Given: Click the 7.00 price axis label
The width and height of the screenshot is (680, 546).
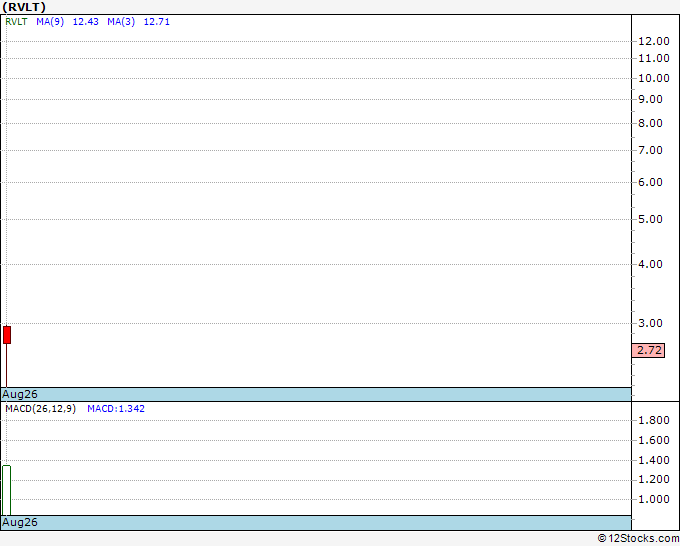Looking at the screenshot, I should click(x=650, y=150).
